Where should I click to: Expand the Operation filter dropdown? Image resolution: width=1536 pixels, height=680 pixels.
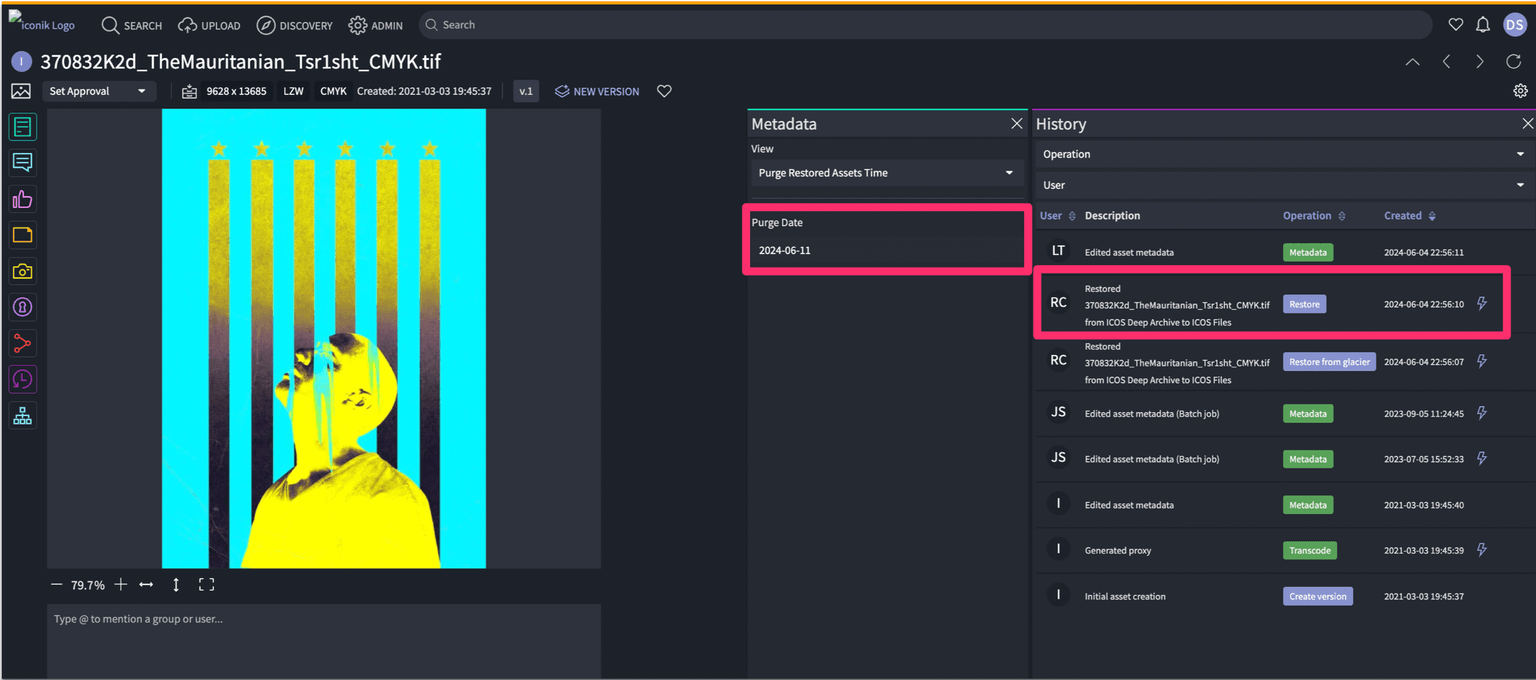point(1283,154)
